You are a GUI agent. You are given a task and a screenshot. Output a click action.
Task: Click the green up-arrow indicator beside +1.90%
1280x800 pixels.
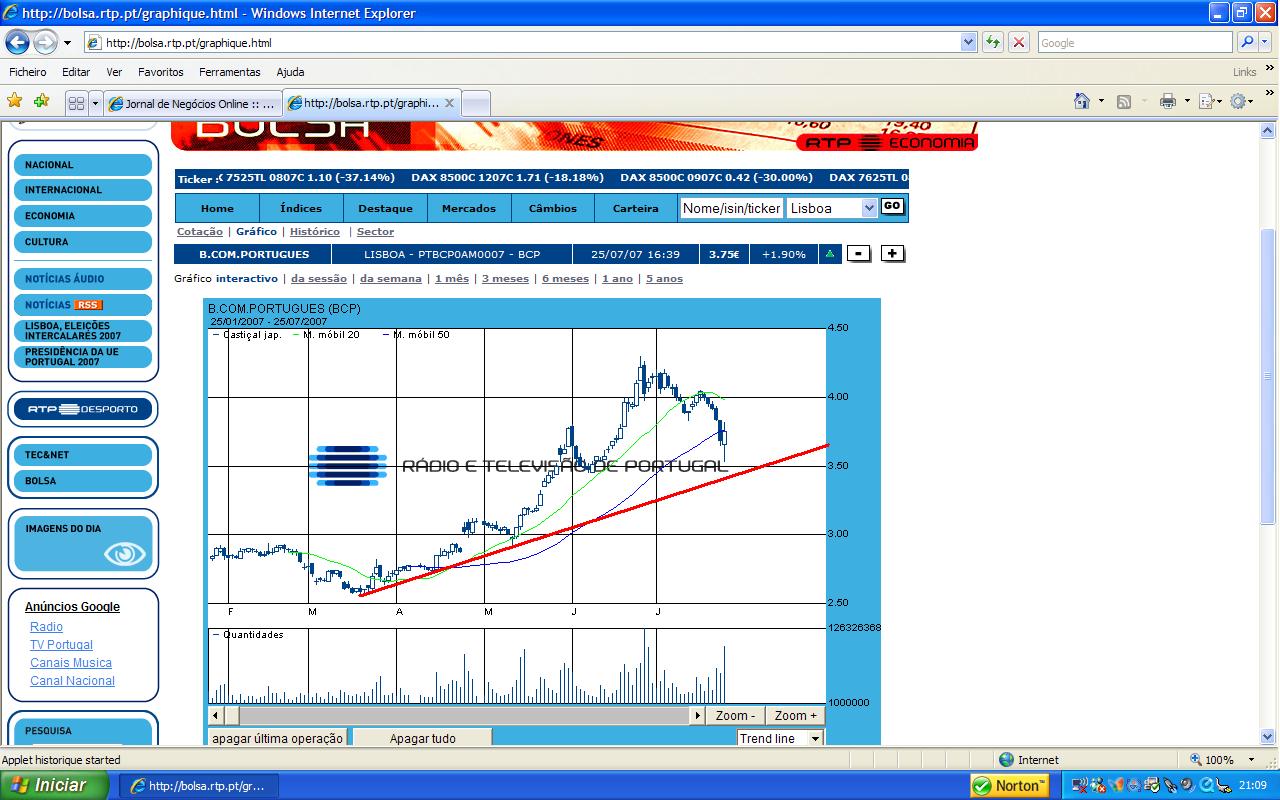click(x=829, y=254)
